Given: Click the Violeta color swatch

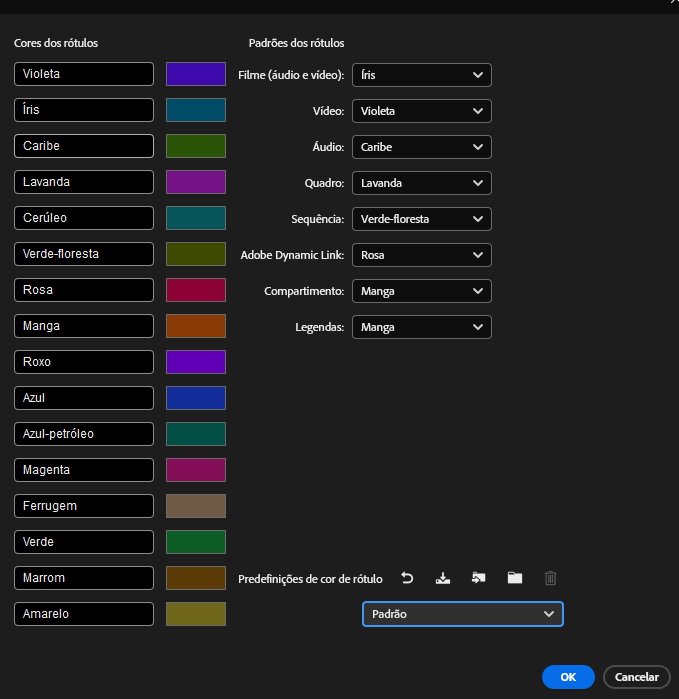Looking at the screenshot, I should 196,74.
